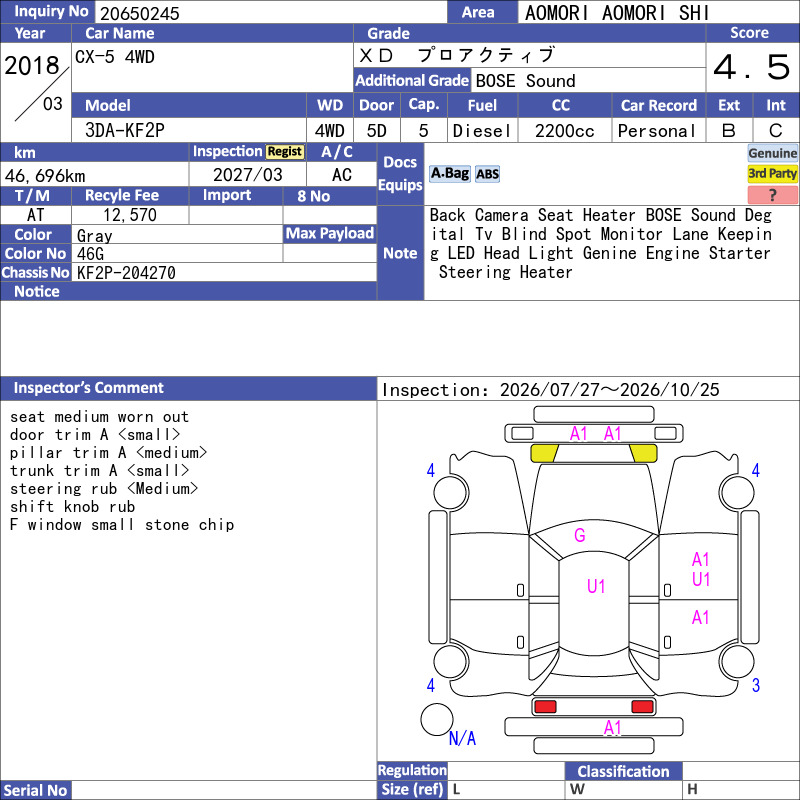Click the Classification header
This screenshot has width=800, height=800.
click(x=623, y=771)
